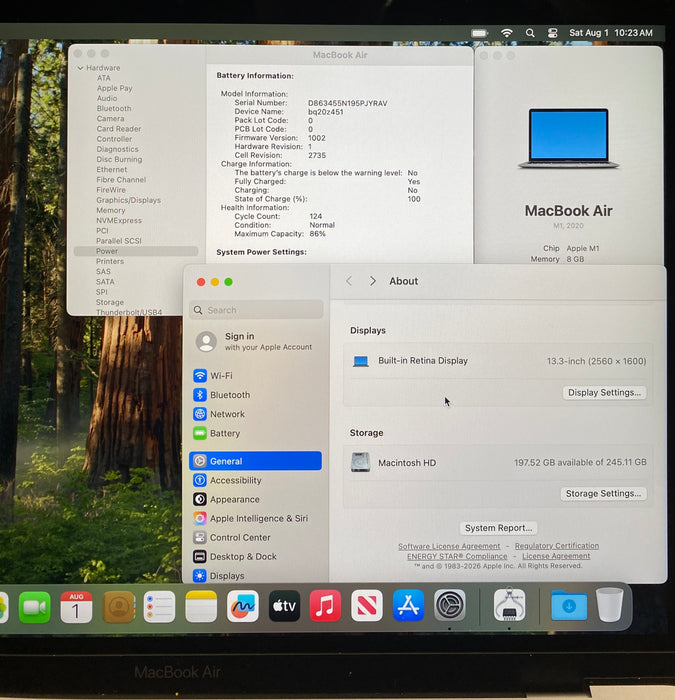Viewport: 675px width, 700px height.
Task: Open Network in the Settings sidebar
Action: pos(256,414)
